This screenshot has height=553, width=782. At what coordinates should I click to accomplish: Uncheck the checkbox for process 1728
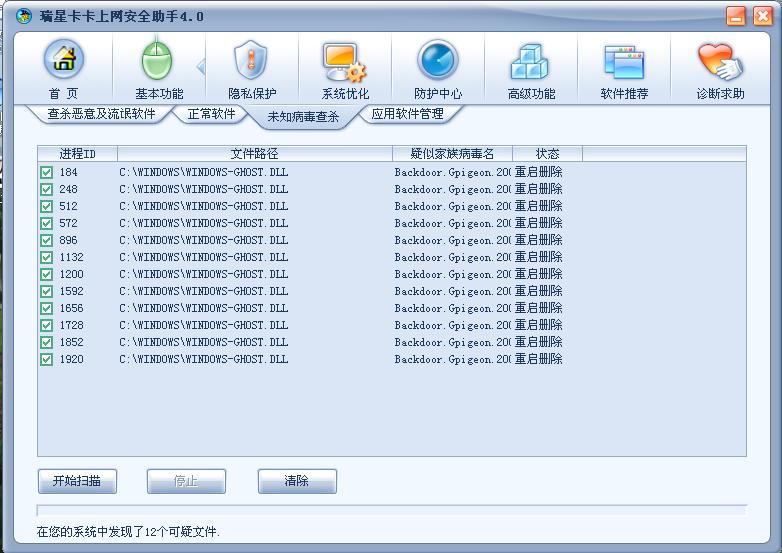pos(46,325)
